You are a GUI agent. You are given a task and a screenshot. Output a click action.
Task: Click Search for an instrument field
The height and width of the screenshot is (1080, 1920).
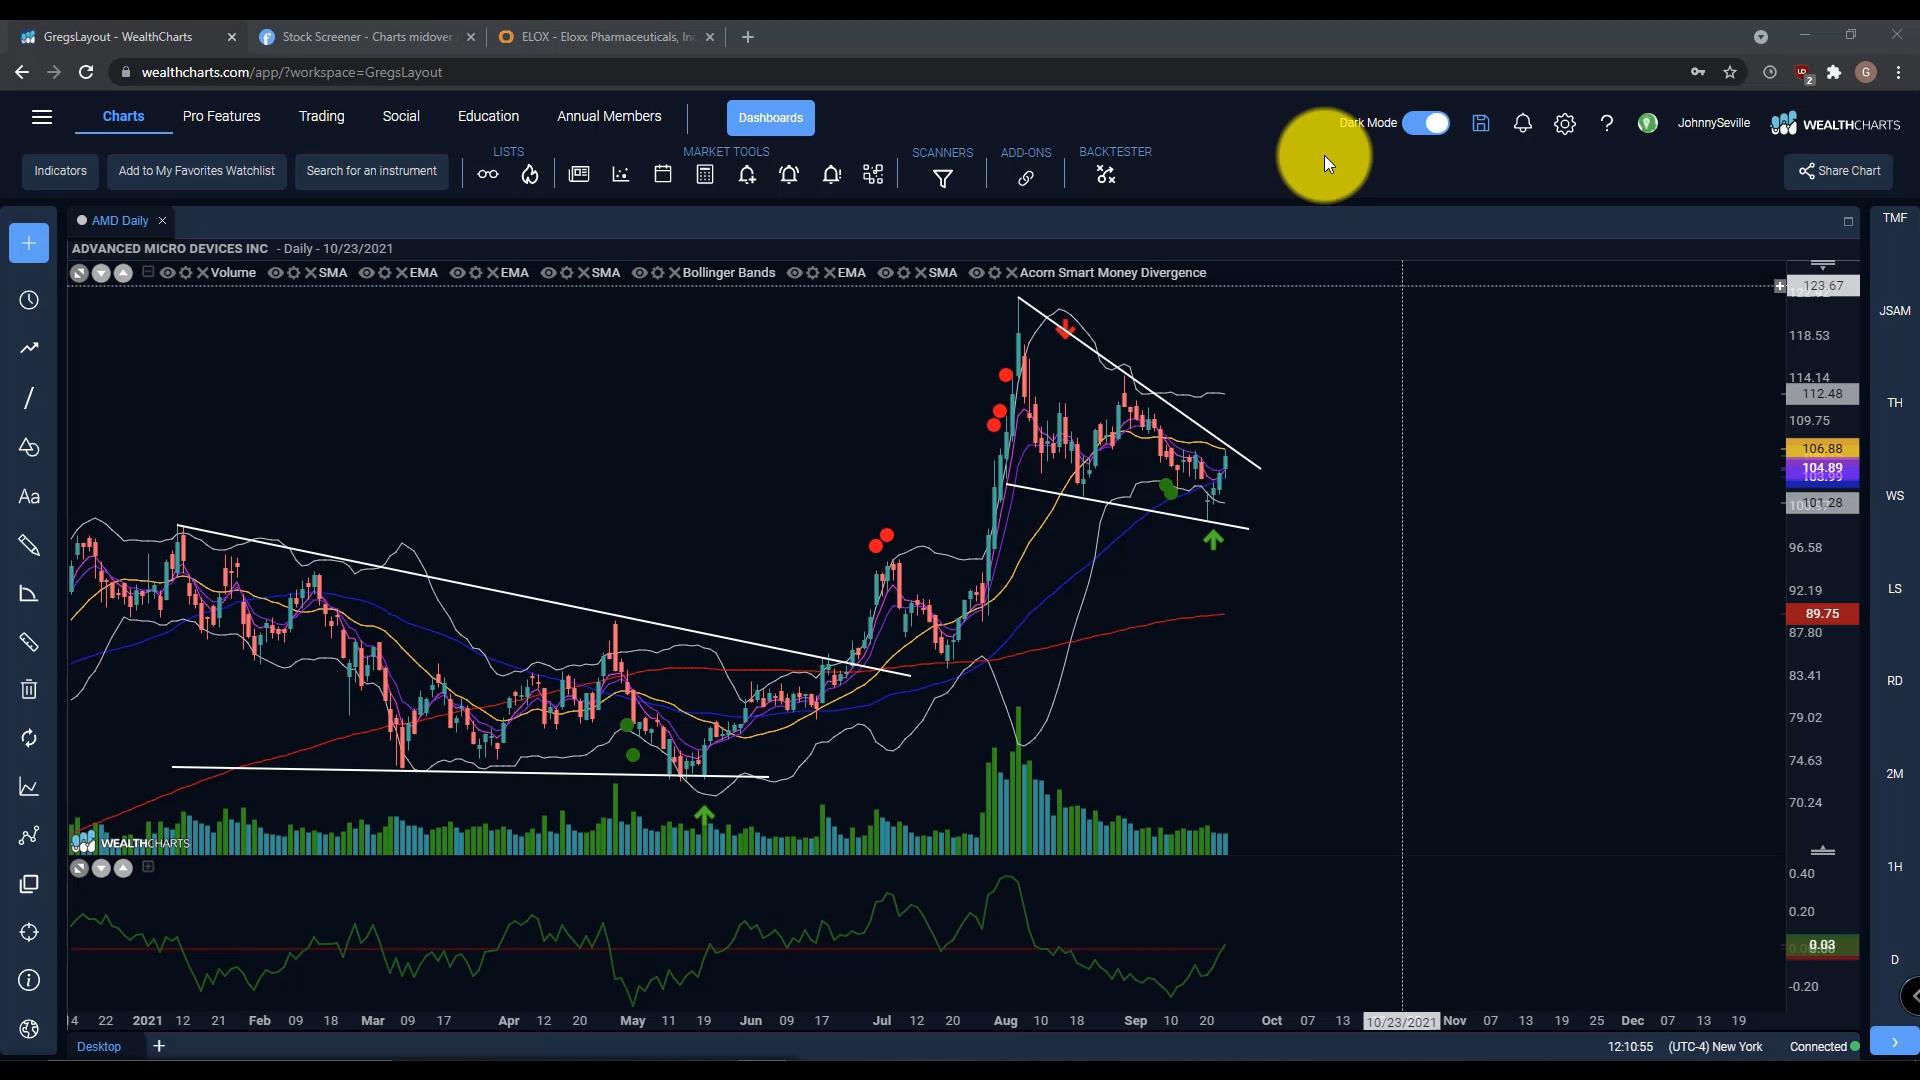tap(372, 171)
